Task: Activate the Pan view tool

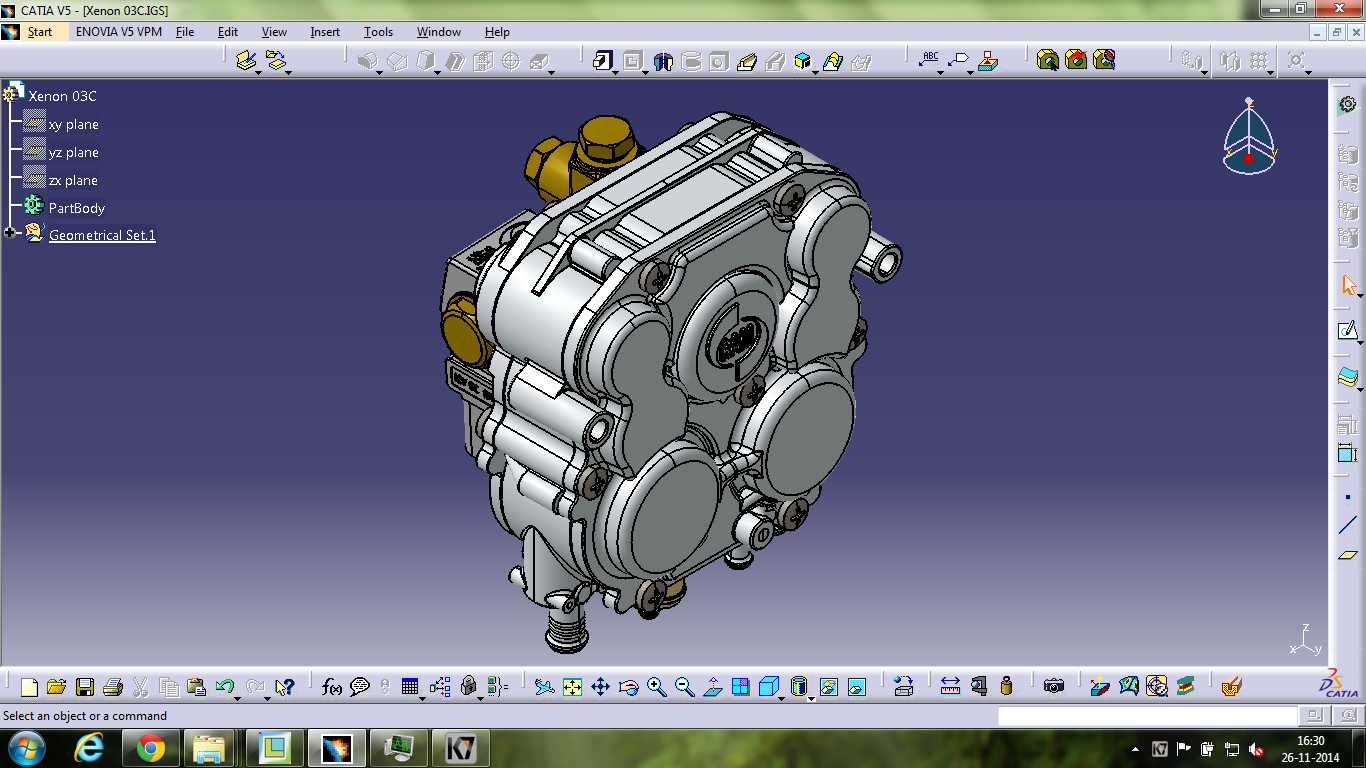Action: [x=600, y=687]
